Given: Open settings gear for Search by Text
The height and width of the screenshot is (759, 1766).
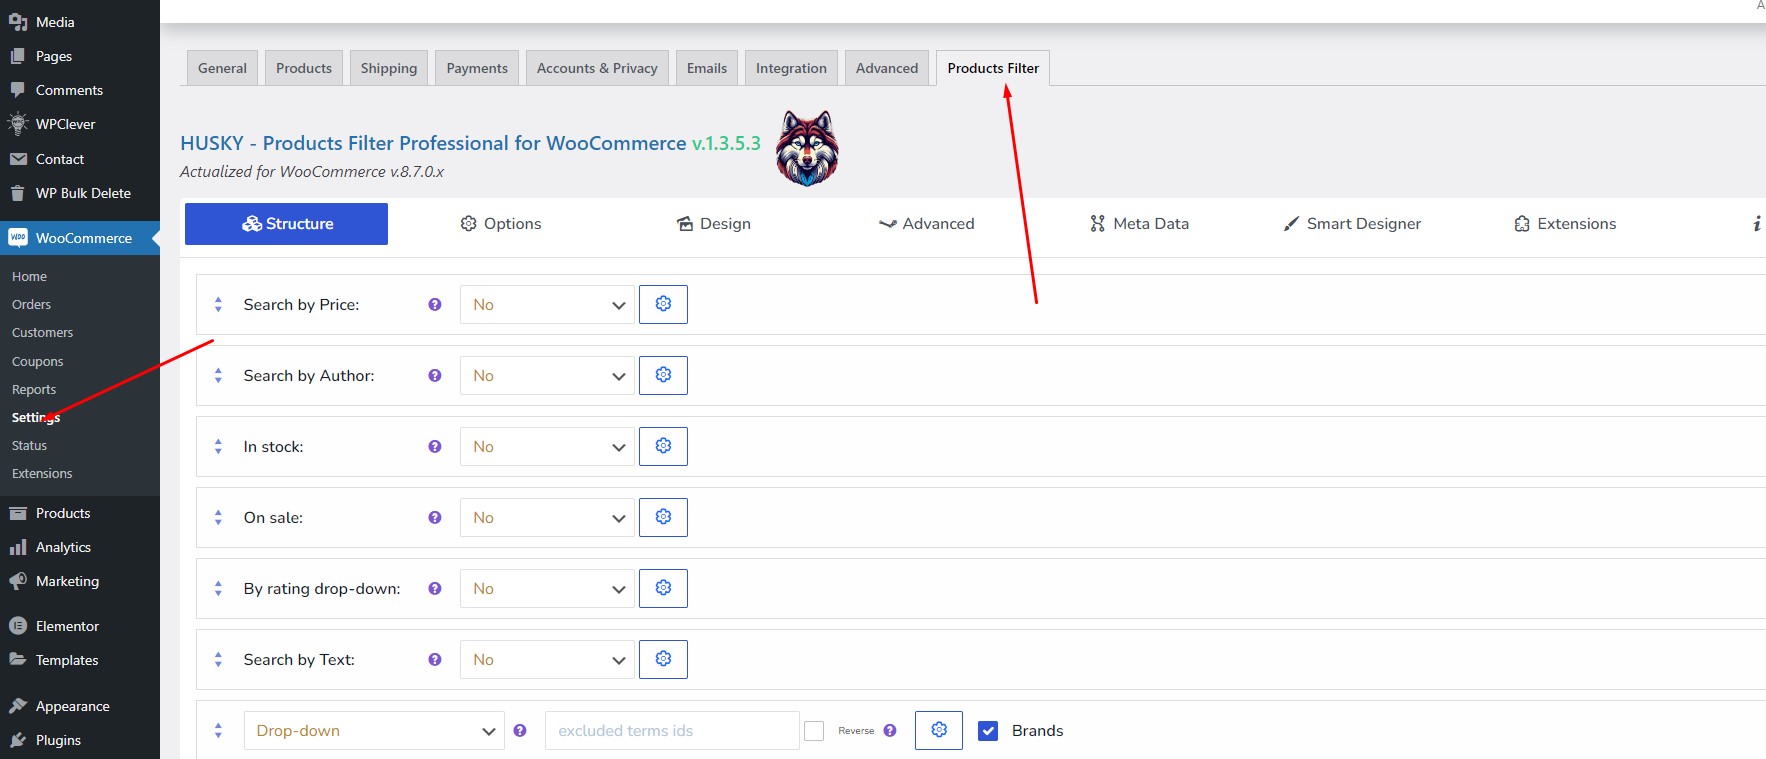Looking at the screenshot, I should 663,659.
